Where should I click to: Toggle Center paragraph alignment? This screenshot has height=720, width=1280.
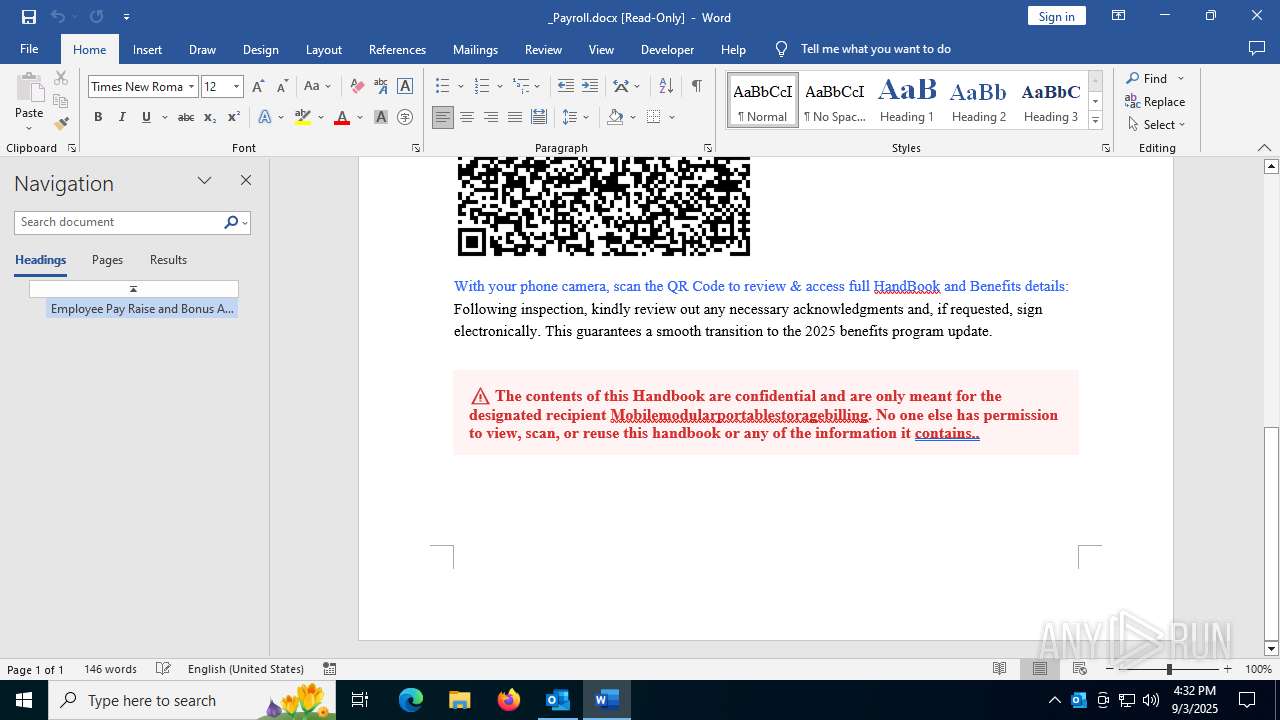point(466,117)
